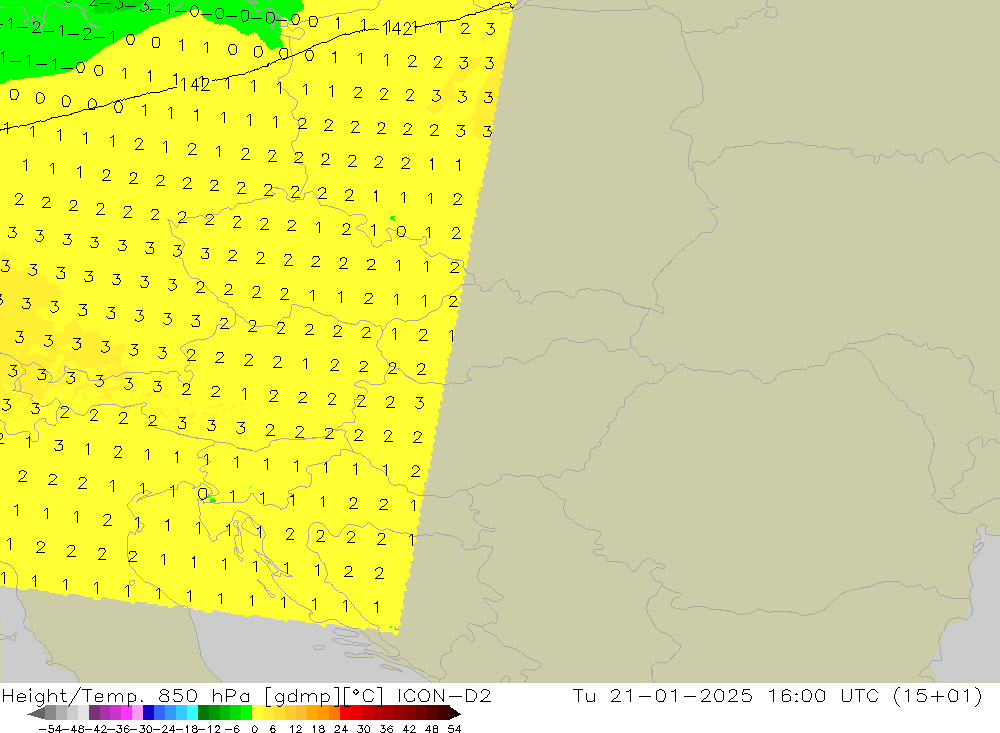Click the '[gdmp]' unit text in title
This screenshot has height=733, width=1000.
tap(303, 696)
